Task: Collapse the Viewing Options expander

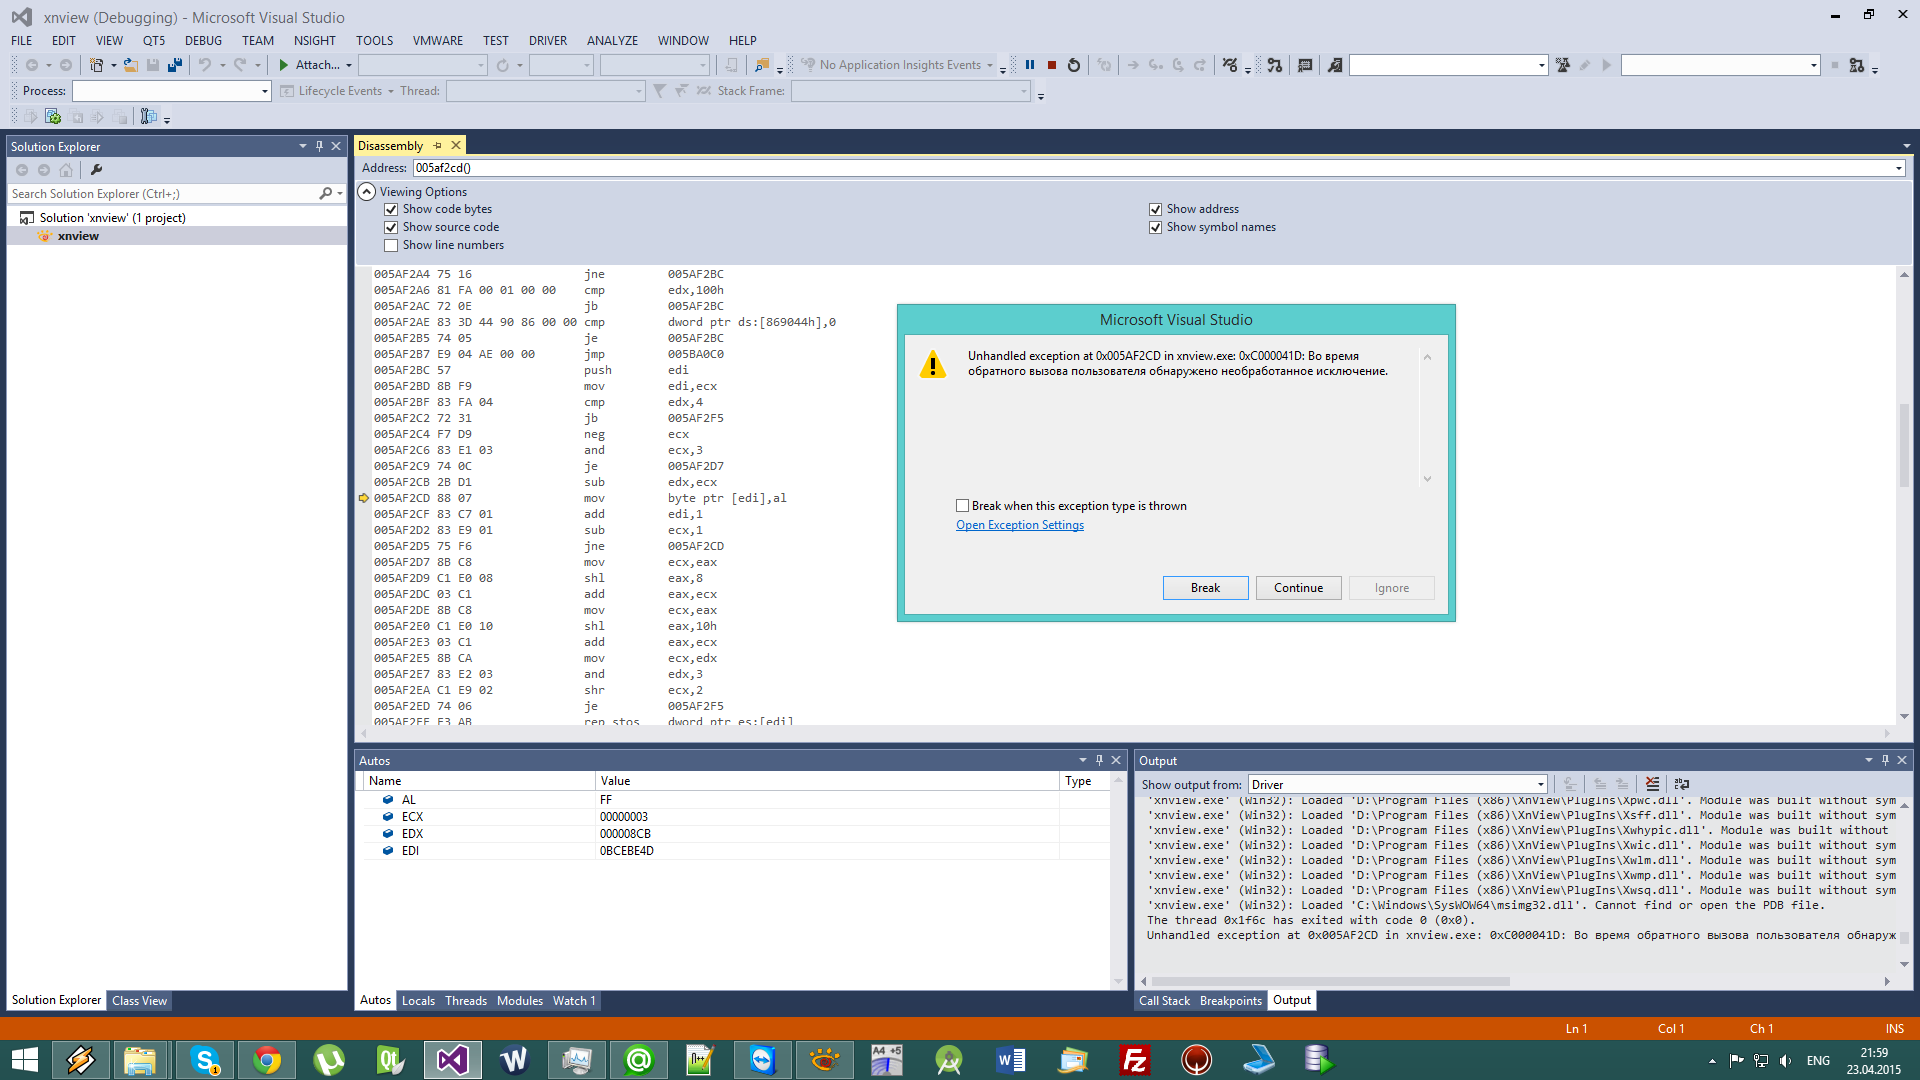Action: (x=367, y=192)
